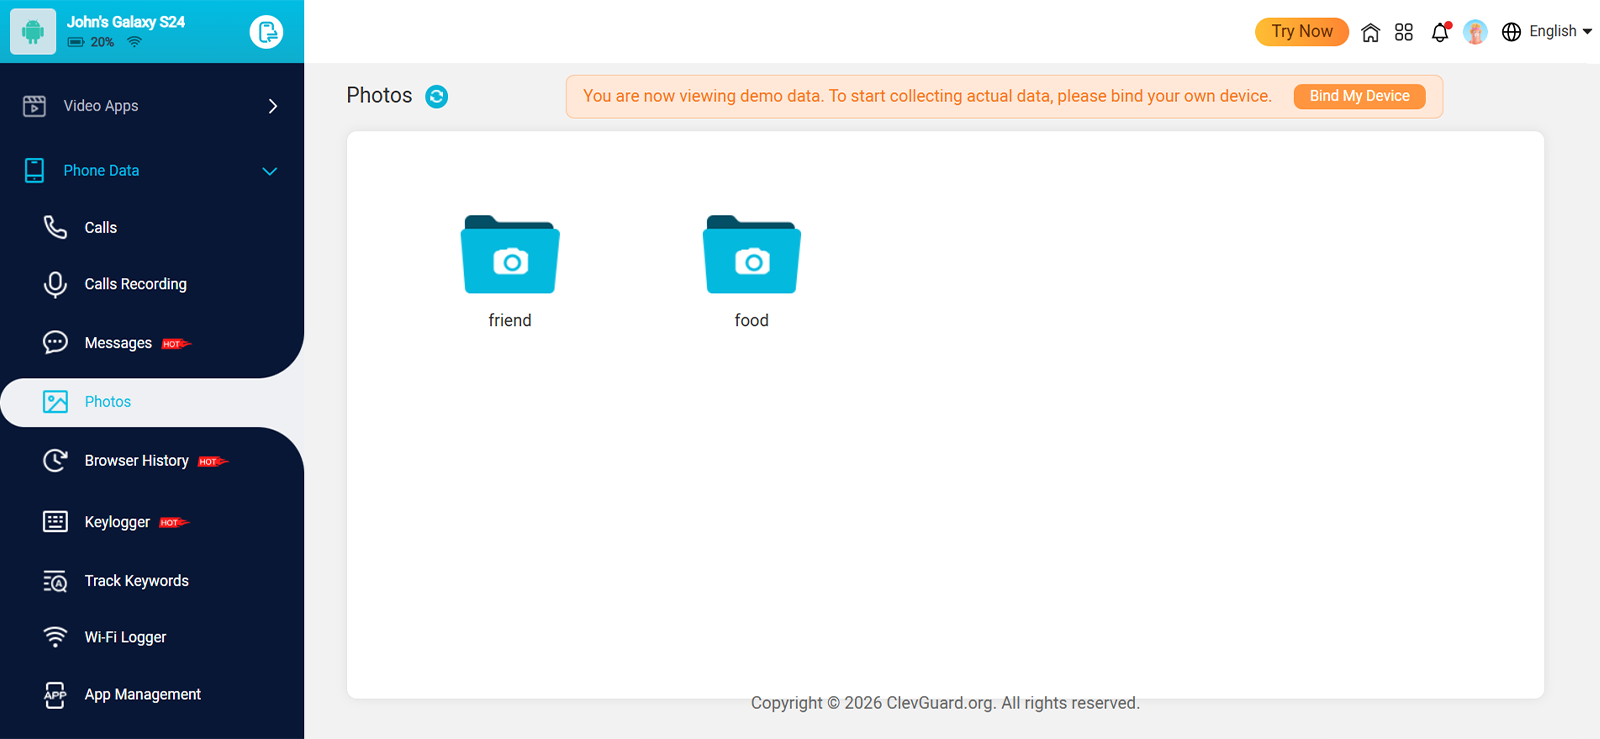1600x739 pixels.
Task: Open the four-square apps grid icon
Action: click(x=1404, y=32)
